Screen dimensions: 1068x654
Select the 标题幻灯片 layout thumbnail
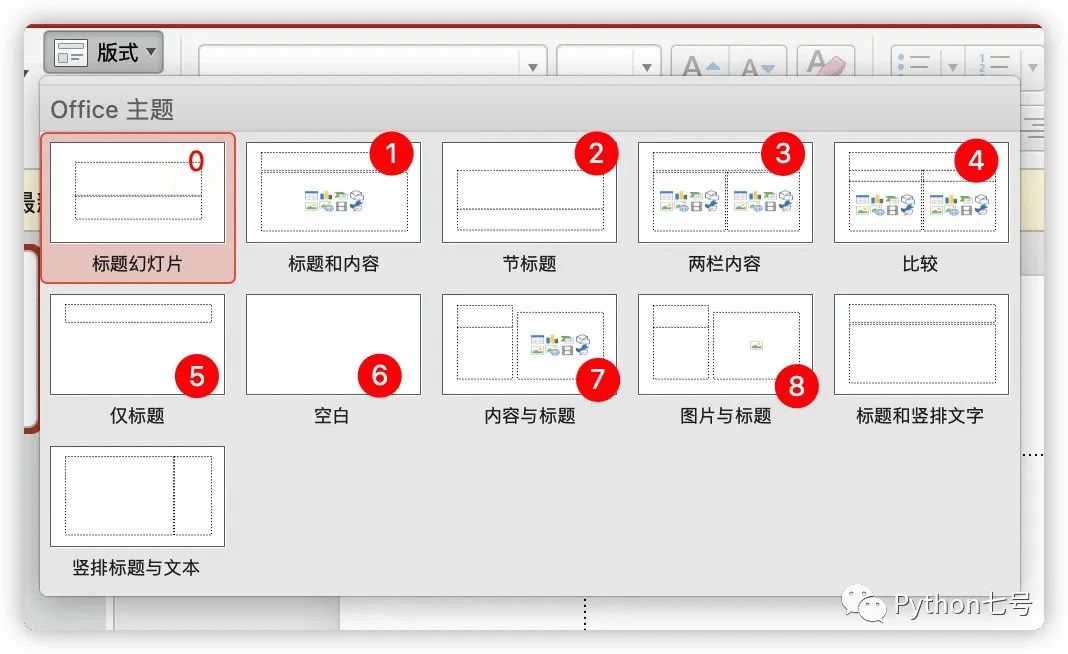point(138,192)
